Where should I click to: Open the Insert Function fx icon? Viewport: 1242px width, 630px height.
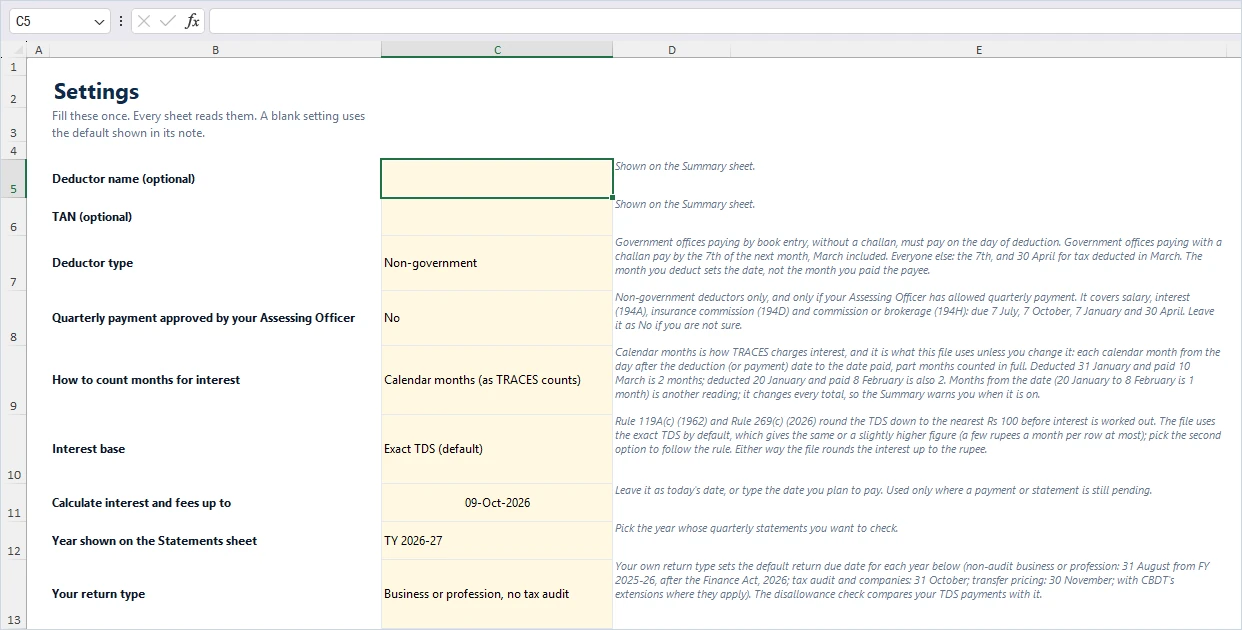pos(192,21)
